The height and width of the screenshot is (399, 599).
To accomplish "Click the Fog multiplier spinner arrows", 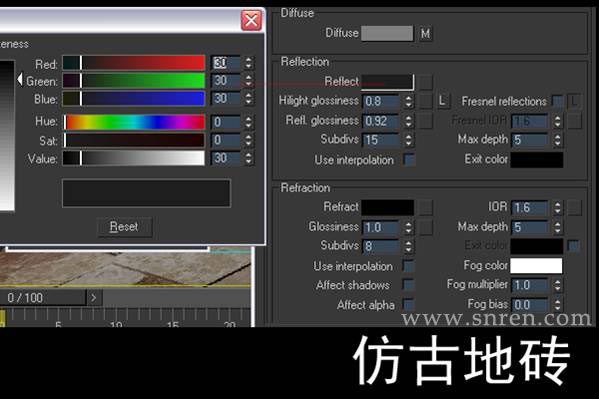I will coord(557,285).
